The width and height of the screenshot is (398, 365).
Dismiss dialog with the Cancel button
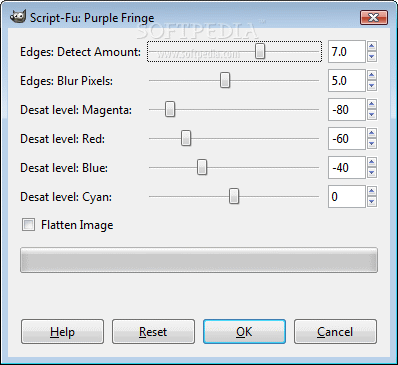pyautogui.click(x=335, y=332)
